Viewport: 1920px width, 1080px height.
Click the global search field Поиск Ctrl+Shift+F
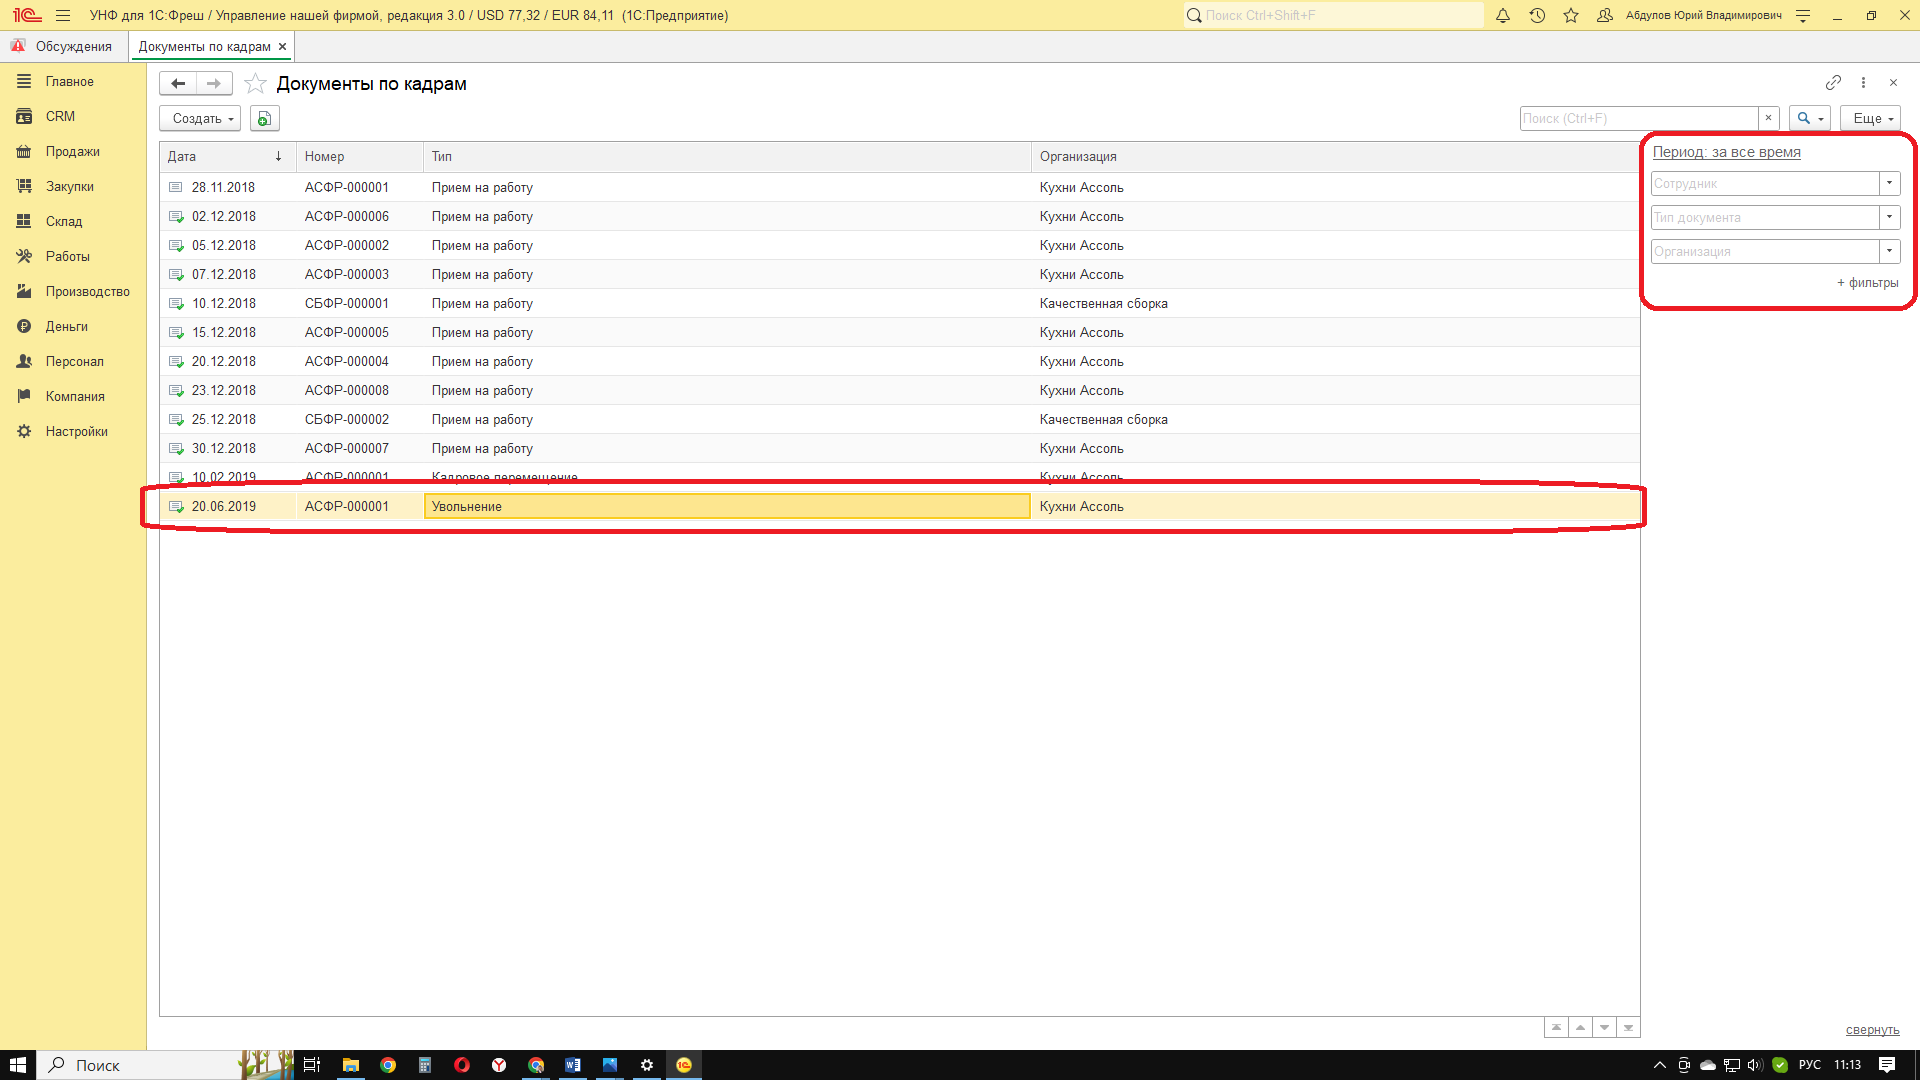coord(1333,15)
